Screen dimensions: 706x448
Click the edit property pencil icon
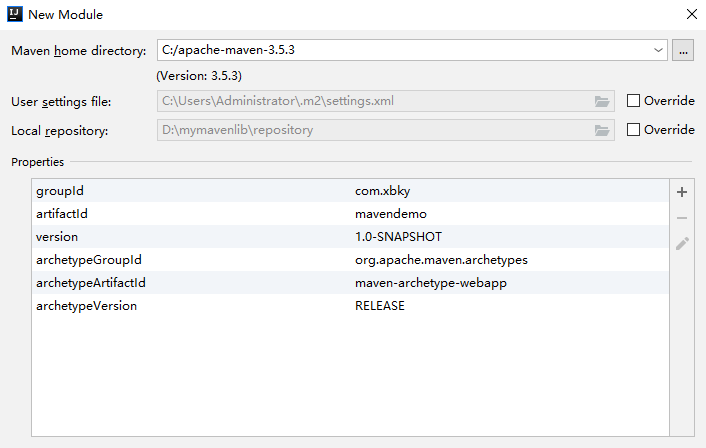[682, 243]
